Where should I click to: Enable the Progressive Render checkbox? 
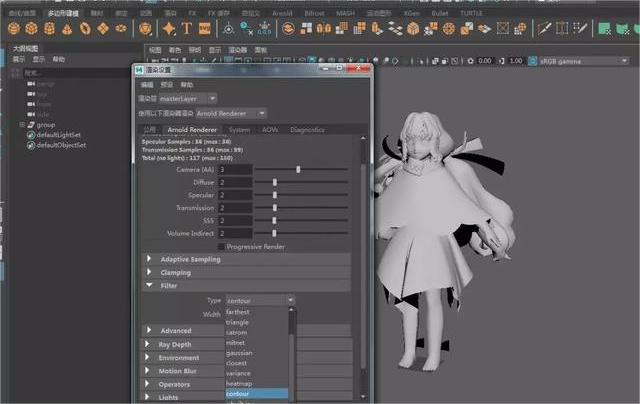click(221, 246)
